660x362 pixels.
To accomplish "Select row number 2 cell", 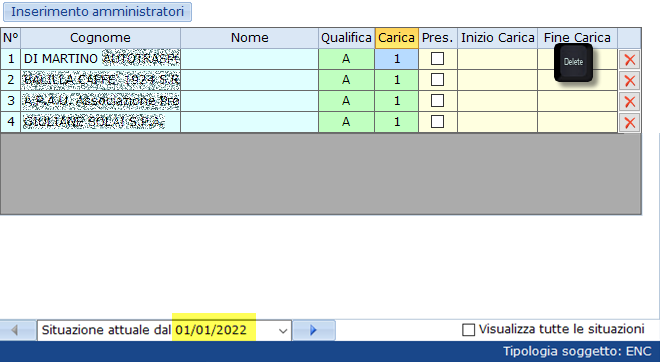I will 11,80.
